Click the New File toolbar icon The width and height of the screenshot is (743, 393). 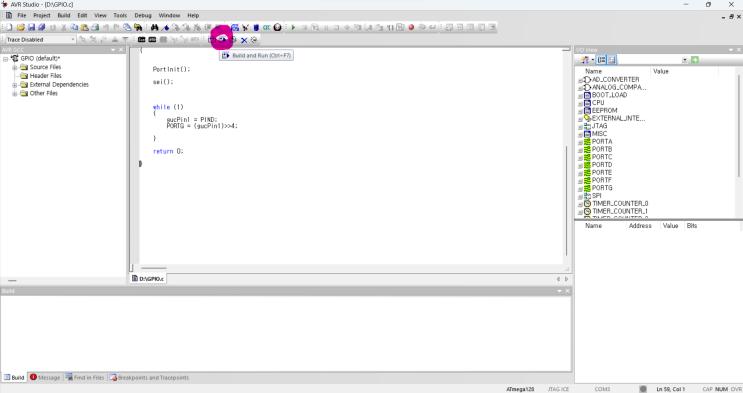click(x=9, y=27)
